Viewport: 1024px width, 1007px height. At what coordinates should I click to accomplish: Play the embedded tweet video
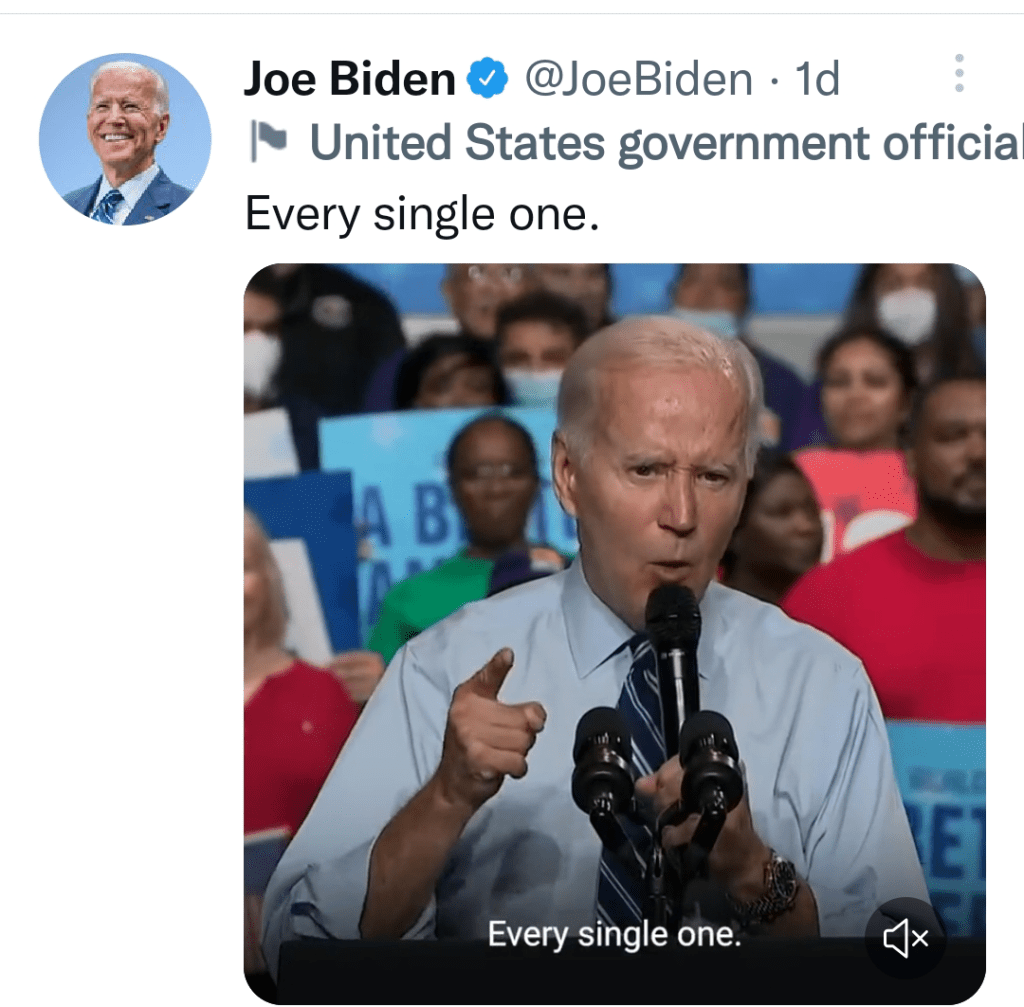coord(615,633)
